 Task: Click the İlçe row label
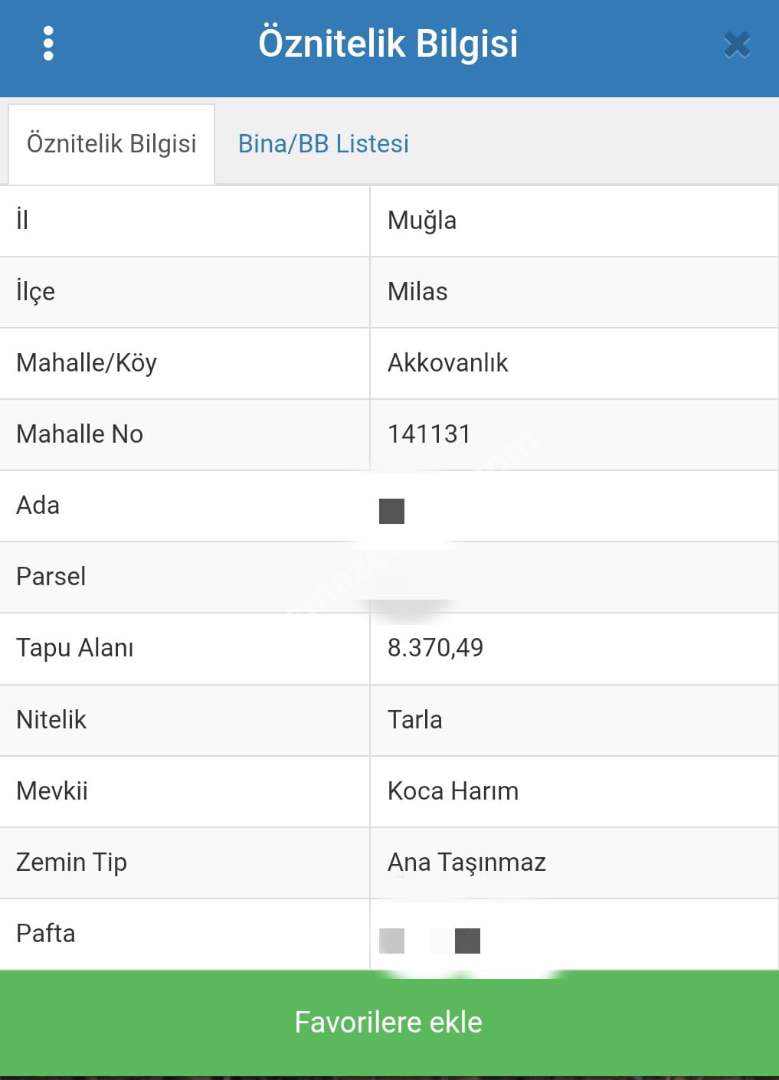point(36,292)
